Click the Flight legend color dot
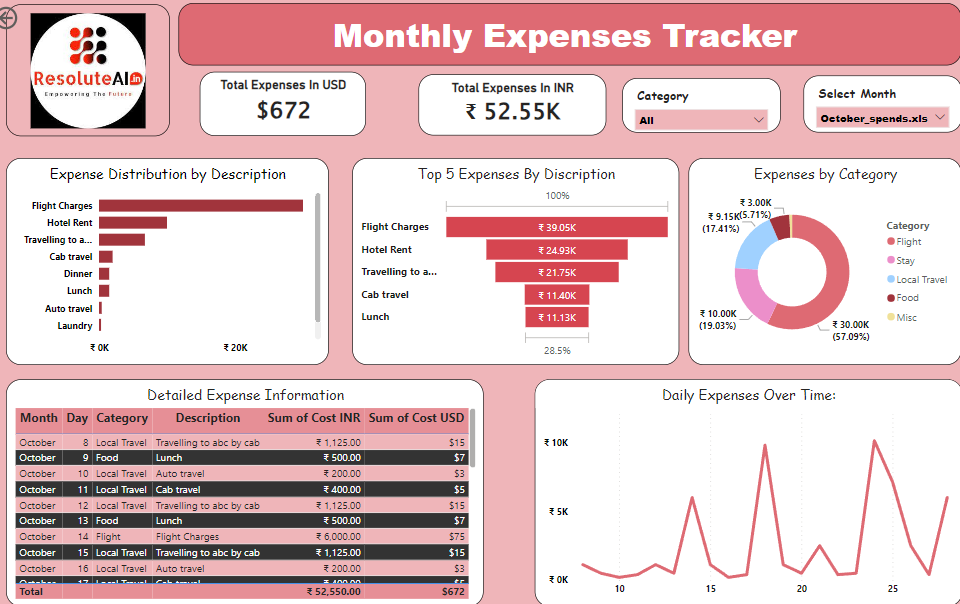Screen dimensions: 960x604 click(891, 242)
